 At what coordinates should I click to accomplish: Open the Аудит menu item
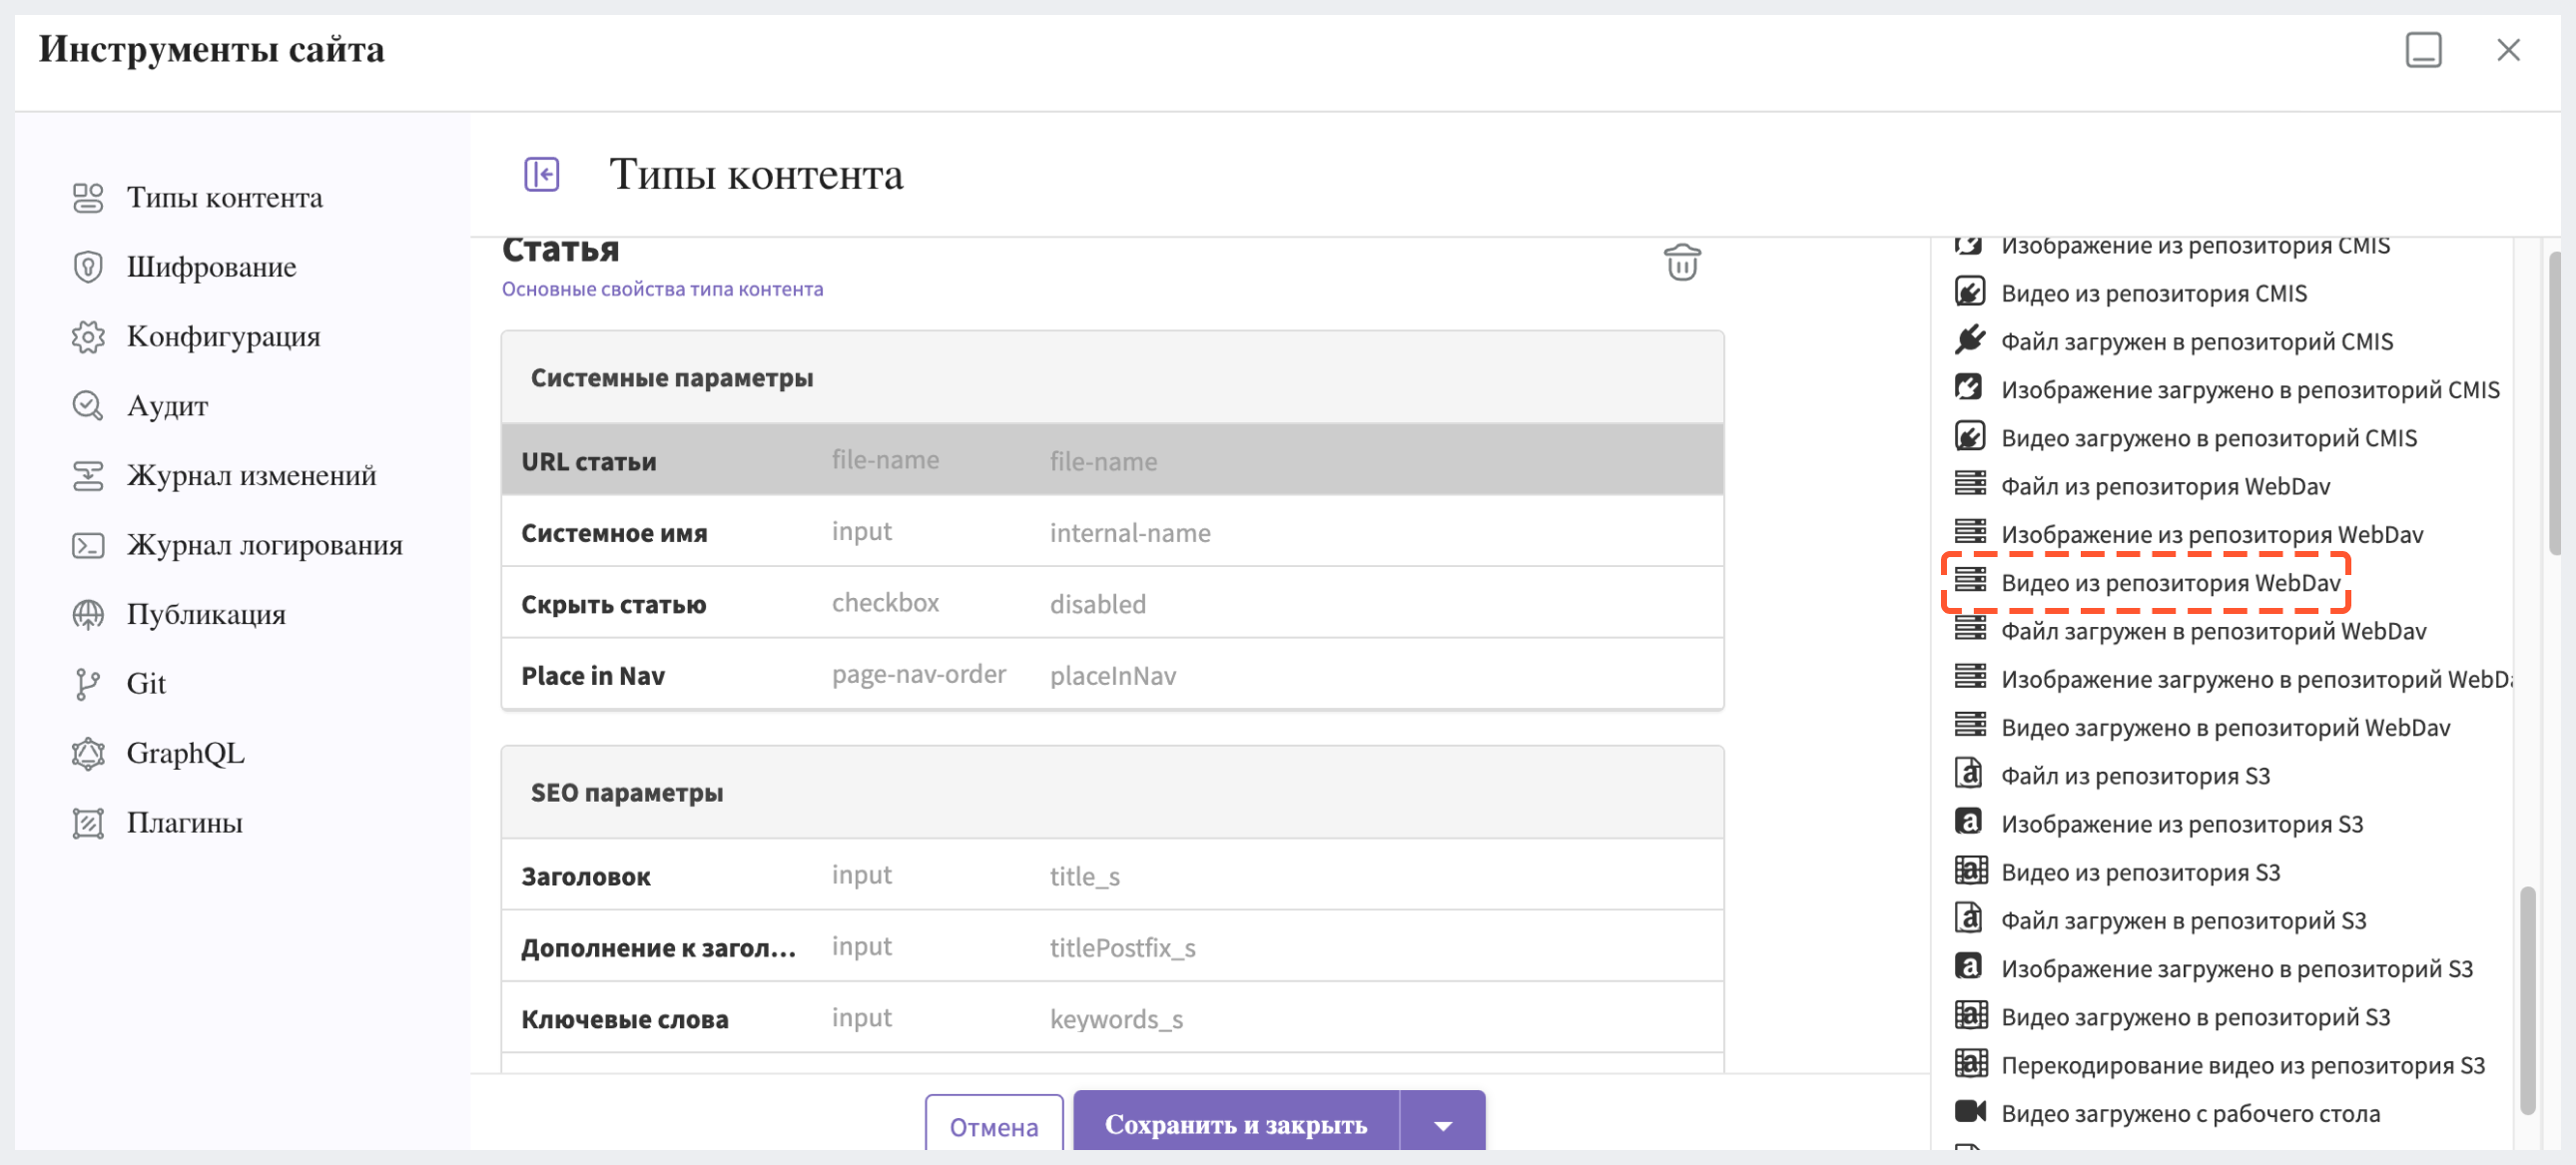click(x=167, y=406)
